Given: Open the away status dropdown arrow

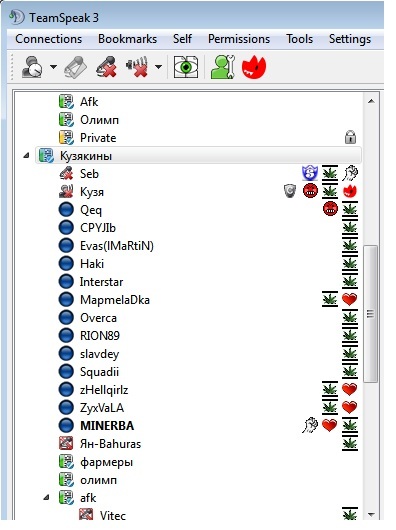Looking at the screenshot, I should (x=53, y=67).
